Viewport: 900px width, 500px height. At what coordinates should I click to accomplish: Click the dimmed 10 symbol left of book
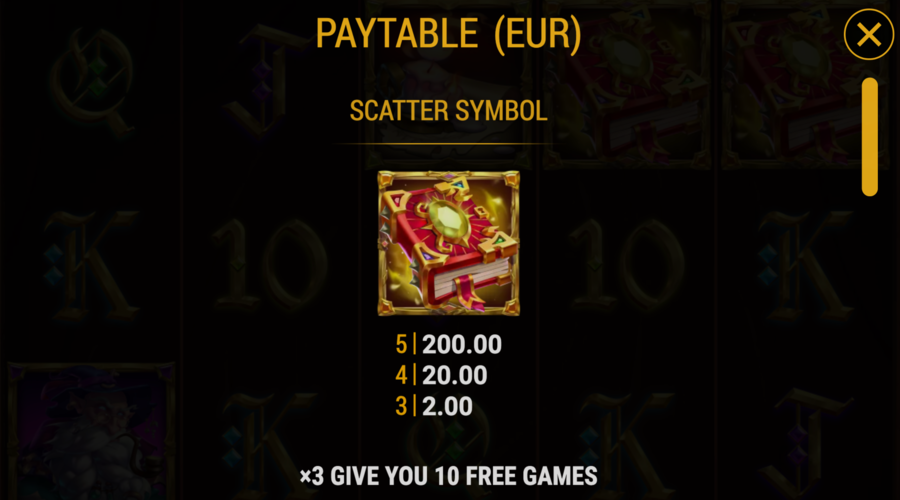coord(270,264)
